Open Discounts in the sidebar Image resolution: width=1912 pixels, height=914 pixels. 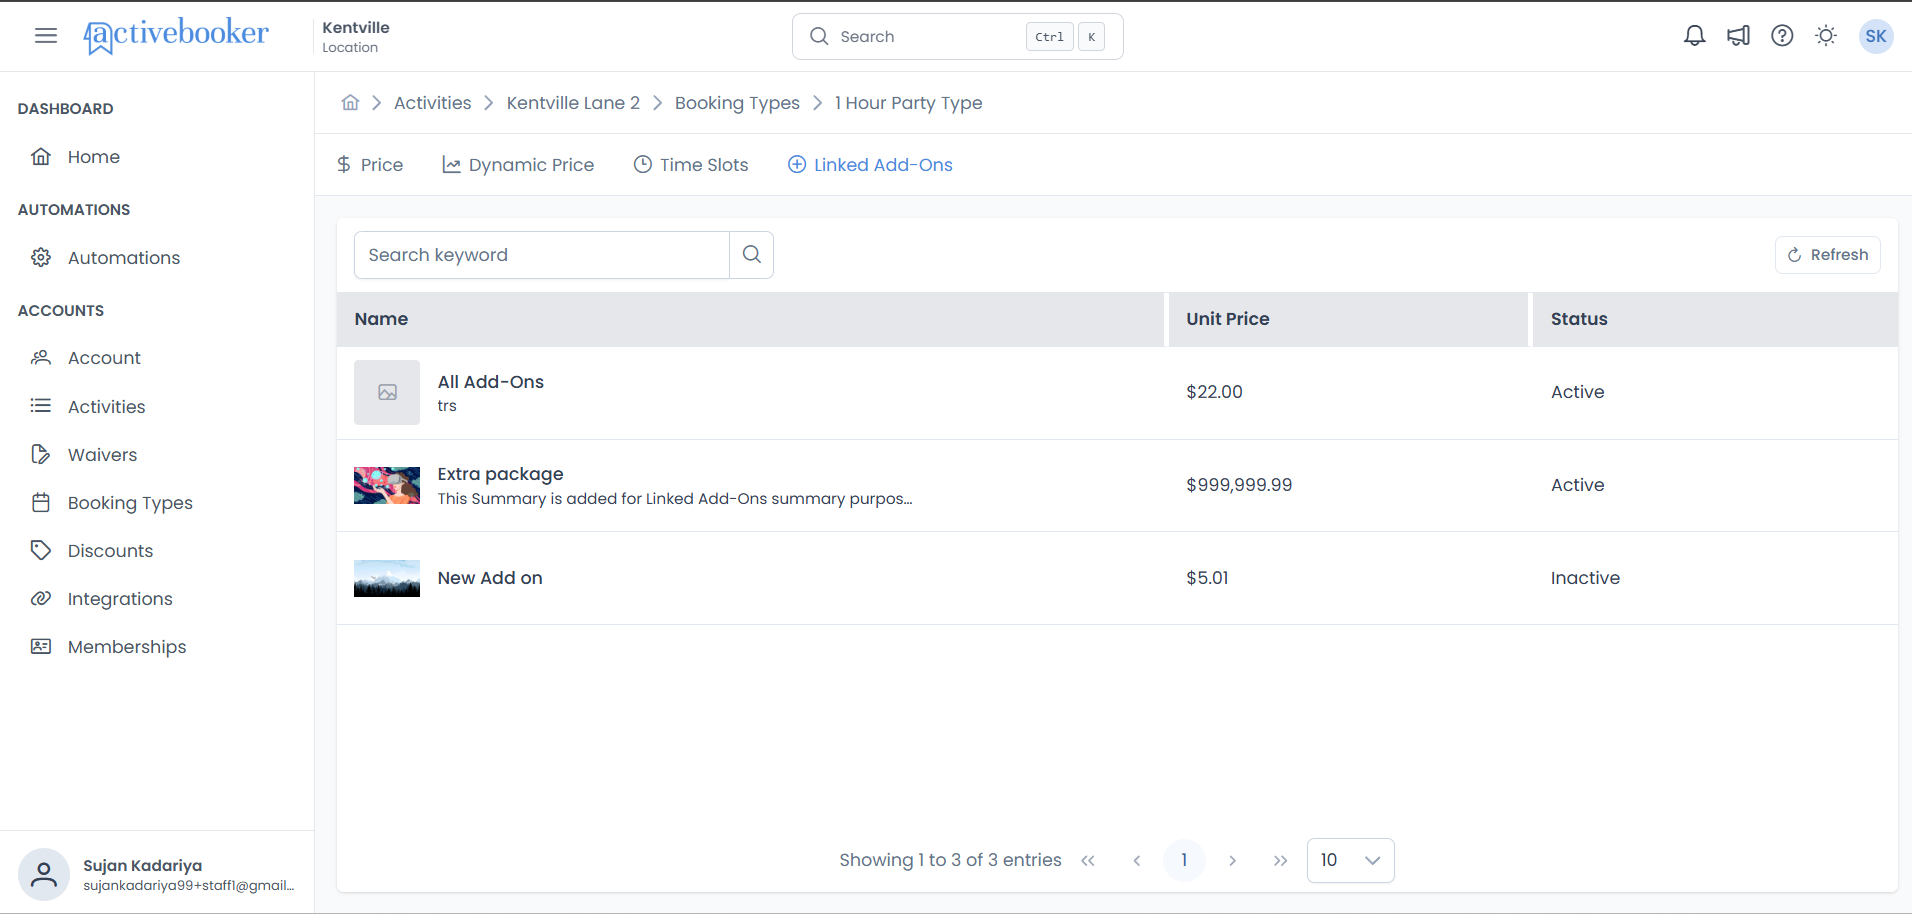point(110,551)
